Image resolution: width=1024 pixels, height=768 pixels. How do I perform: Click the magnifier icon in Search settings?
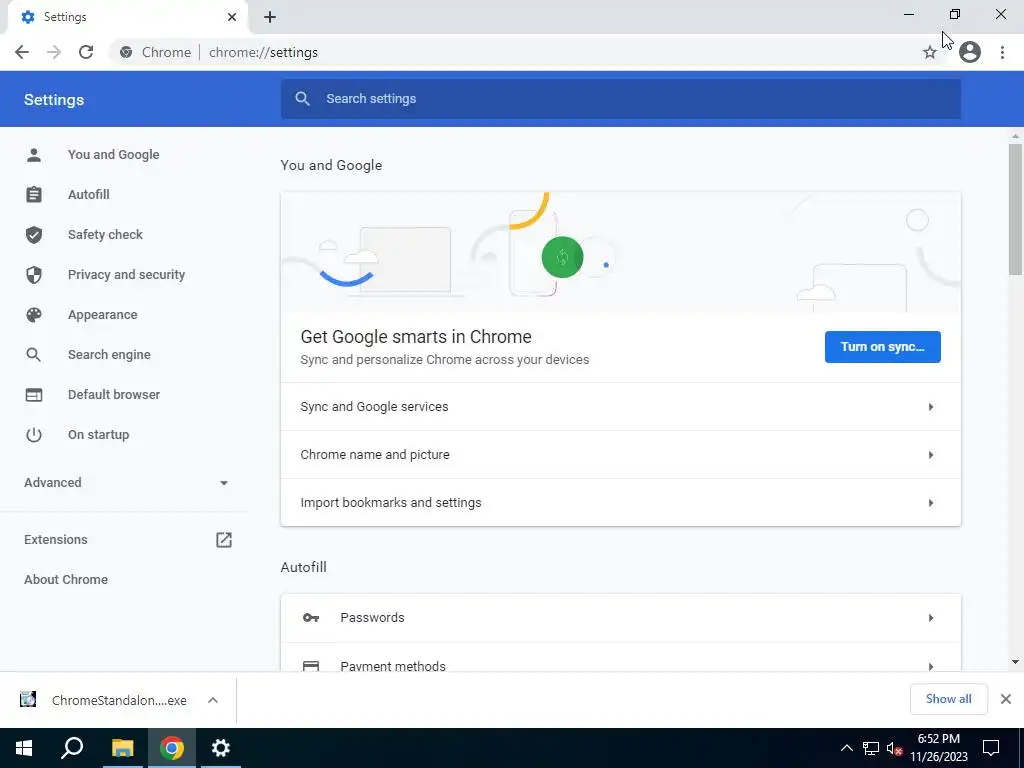[302, 99]
